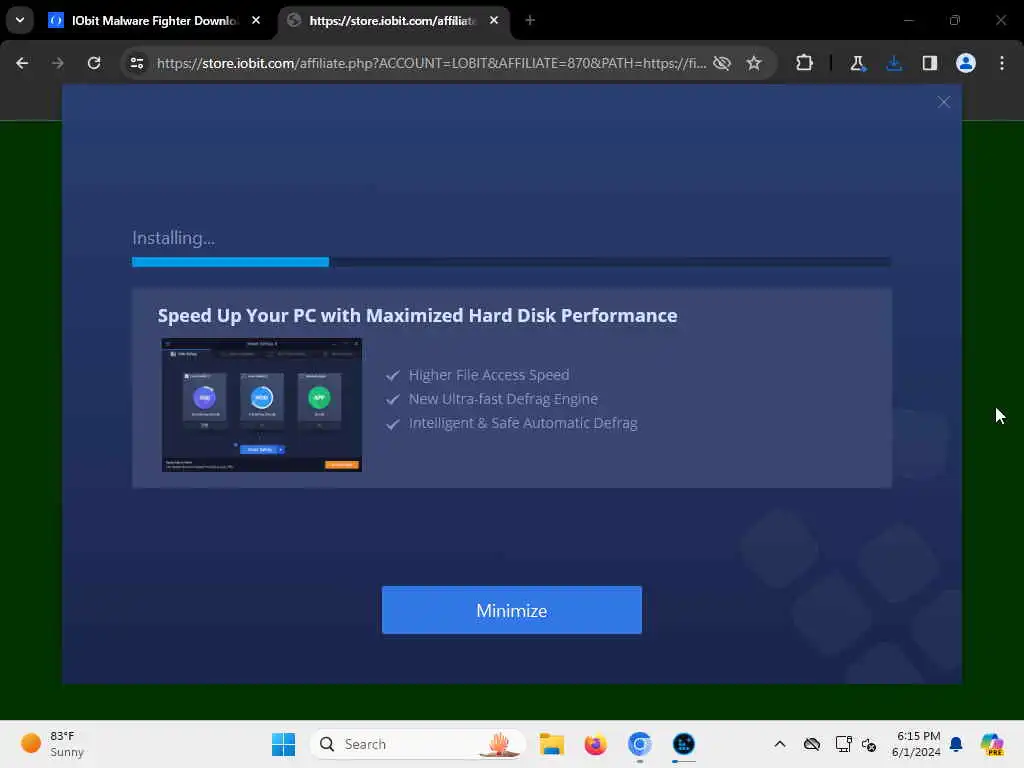This screenshot has height=768, width=1024.
Task: Switch to IObit Malware Fighter Download tab
Action: click(x=154, y=21)
